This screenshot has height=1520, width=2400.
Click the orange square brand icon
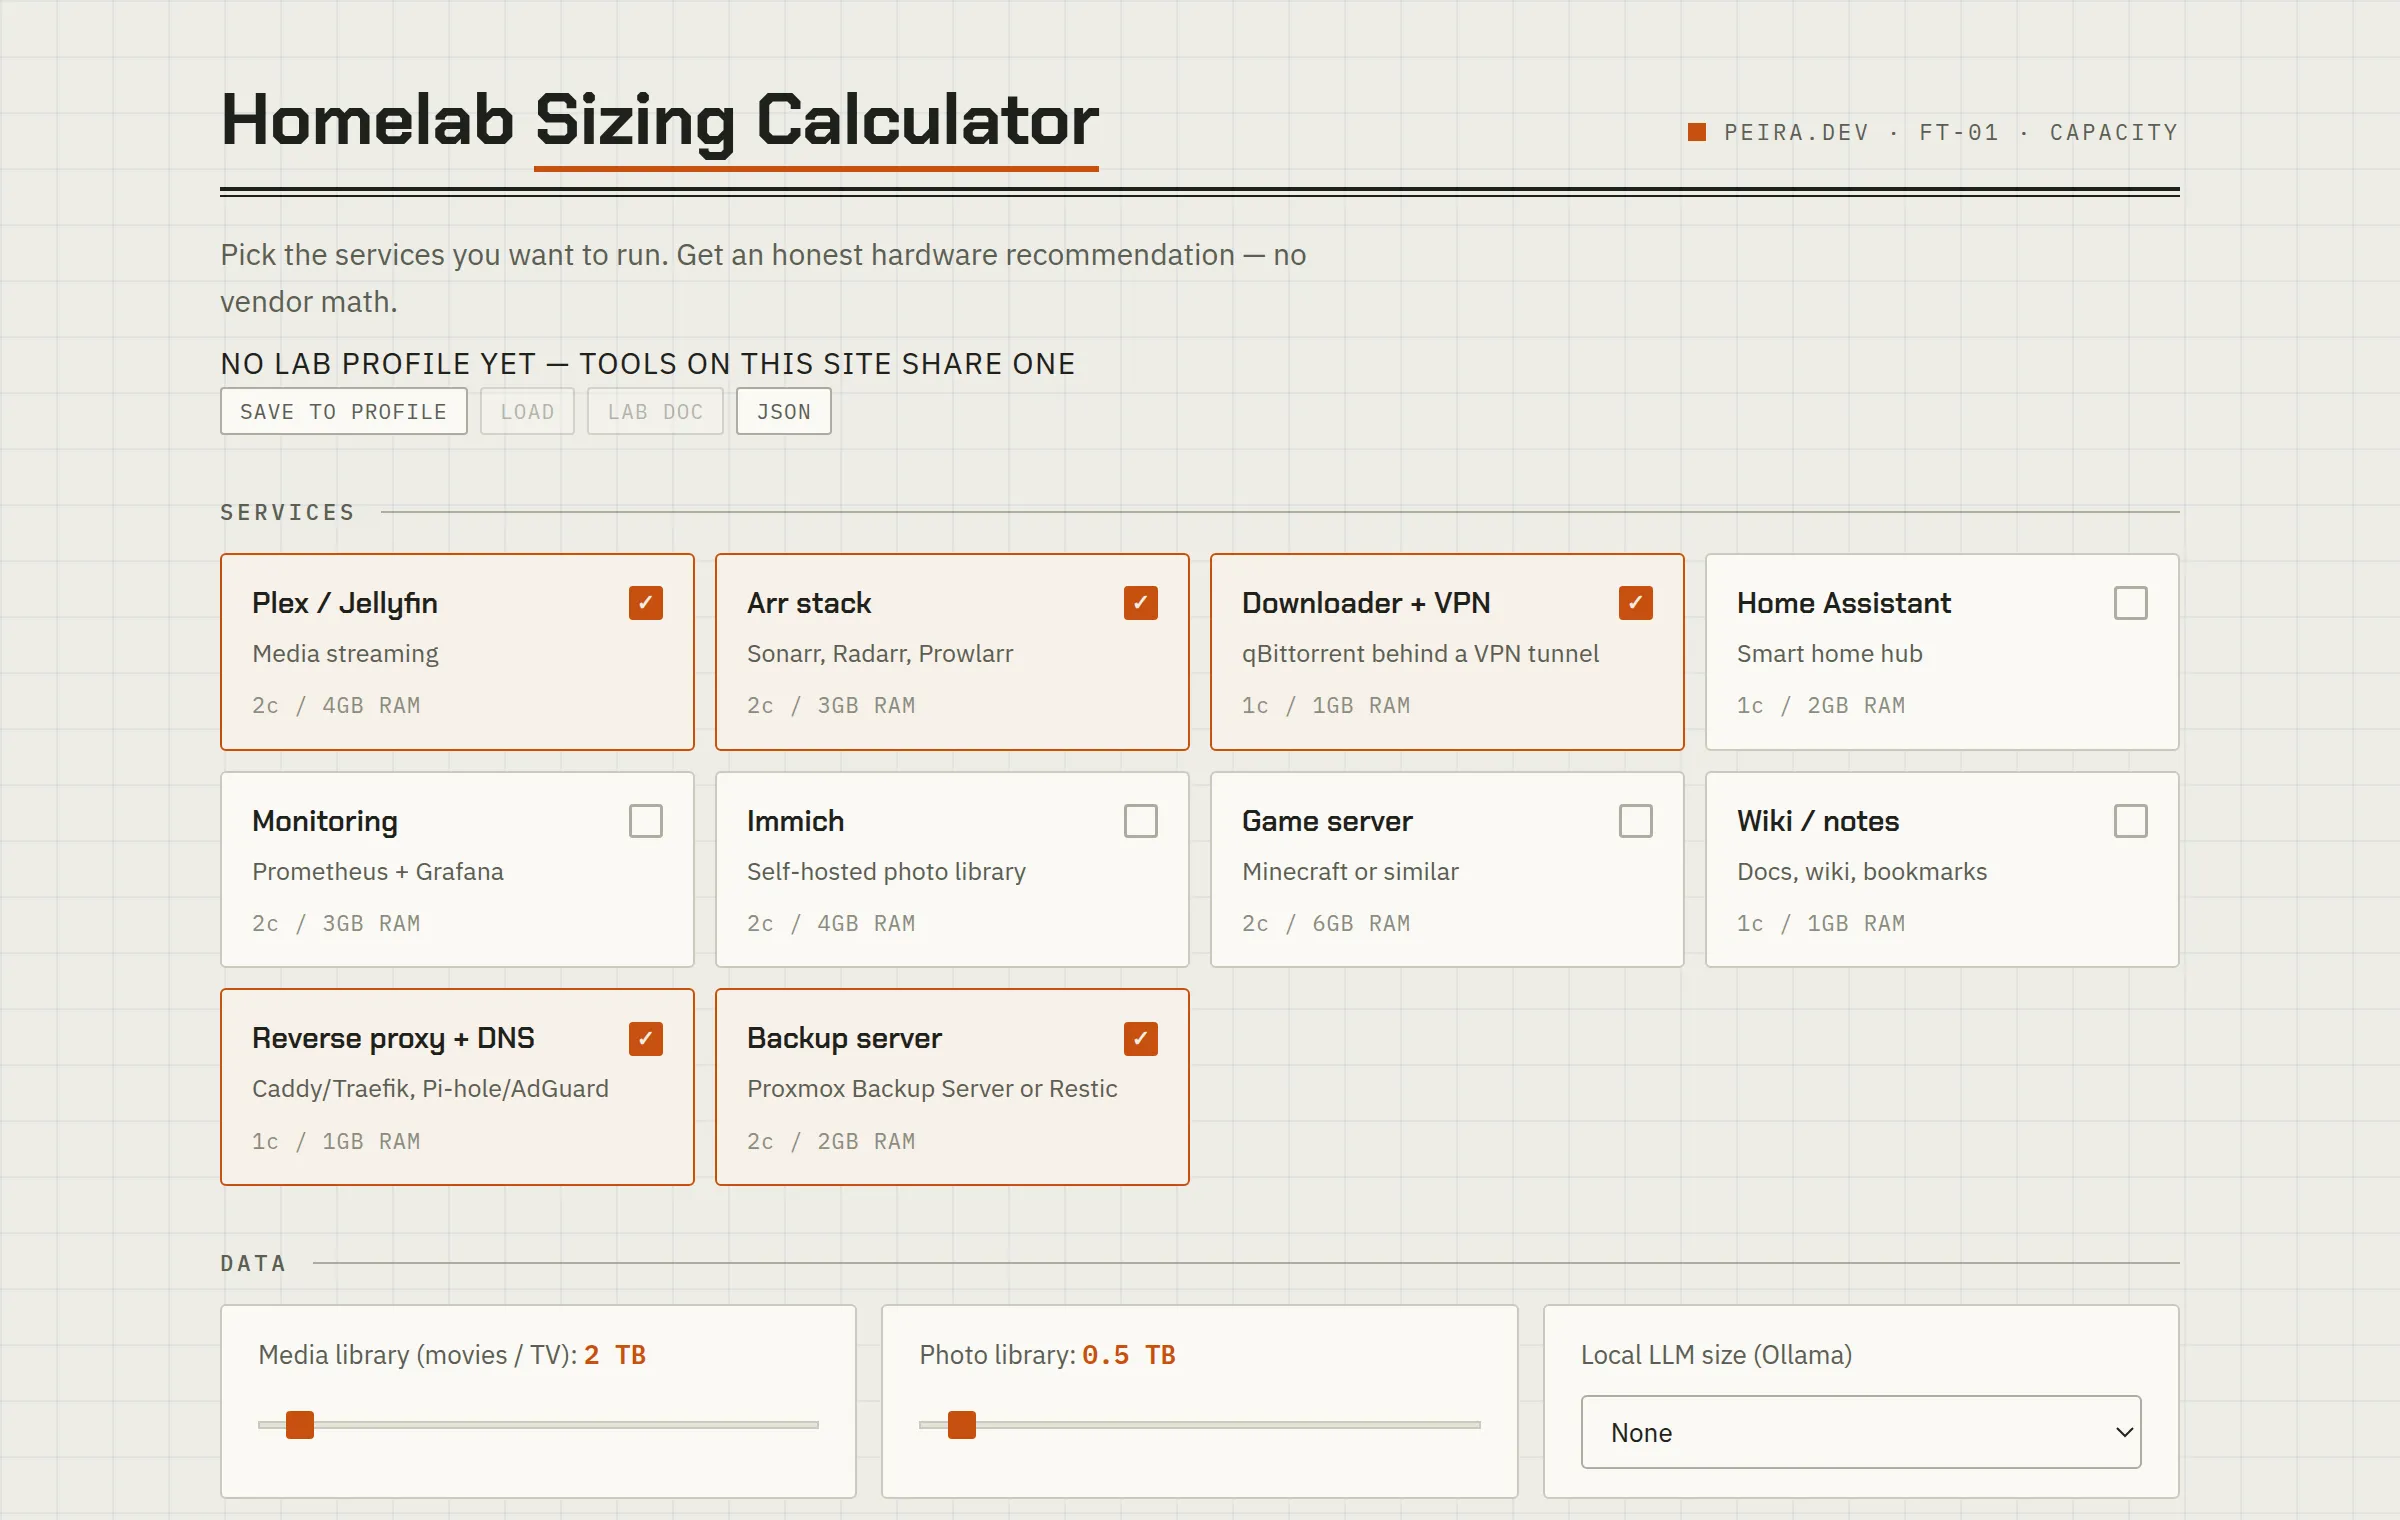[x=1697, y=132]
